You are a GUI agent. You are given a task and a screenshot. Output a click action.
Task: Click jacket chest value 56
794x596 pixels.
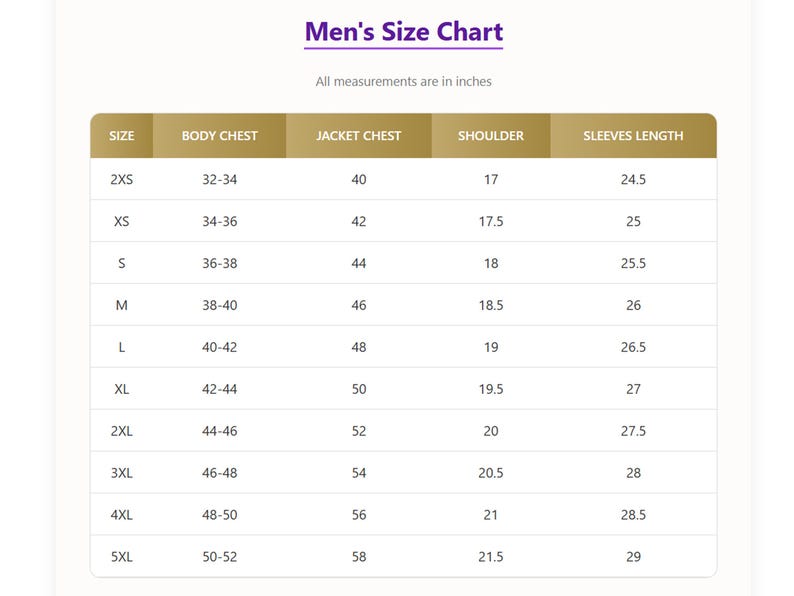coord(359,515)
